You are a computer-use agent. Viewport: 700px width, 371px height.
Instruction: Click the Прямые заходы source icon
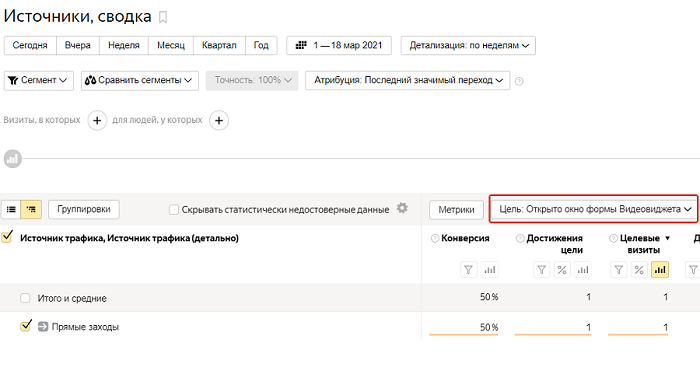tap(43, 327)
